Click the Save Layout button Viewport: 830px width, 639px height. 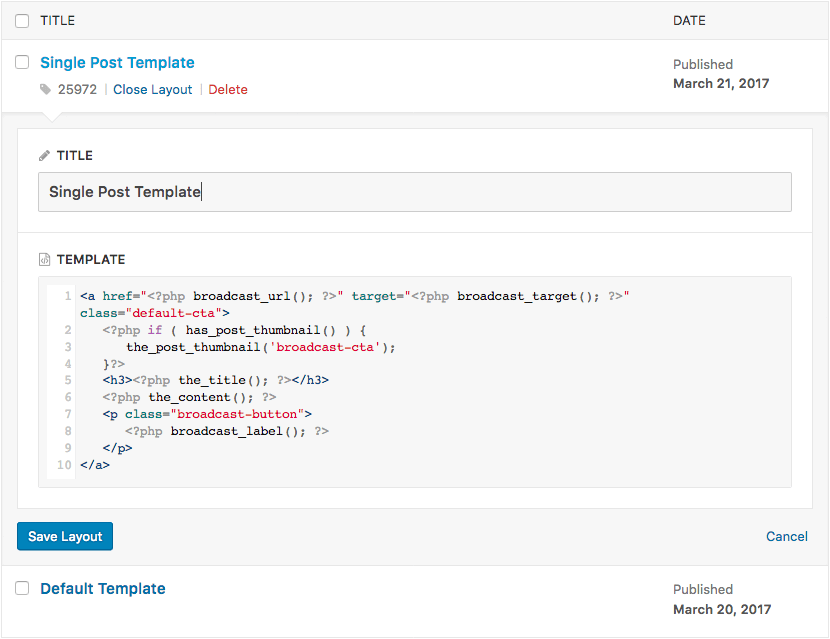65,536
